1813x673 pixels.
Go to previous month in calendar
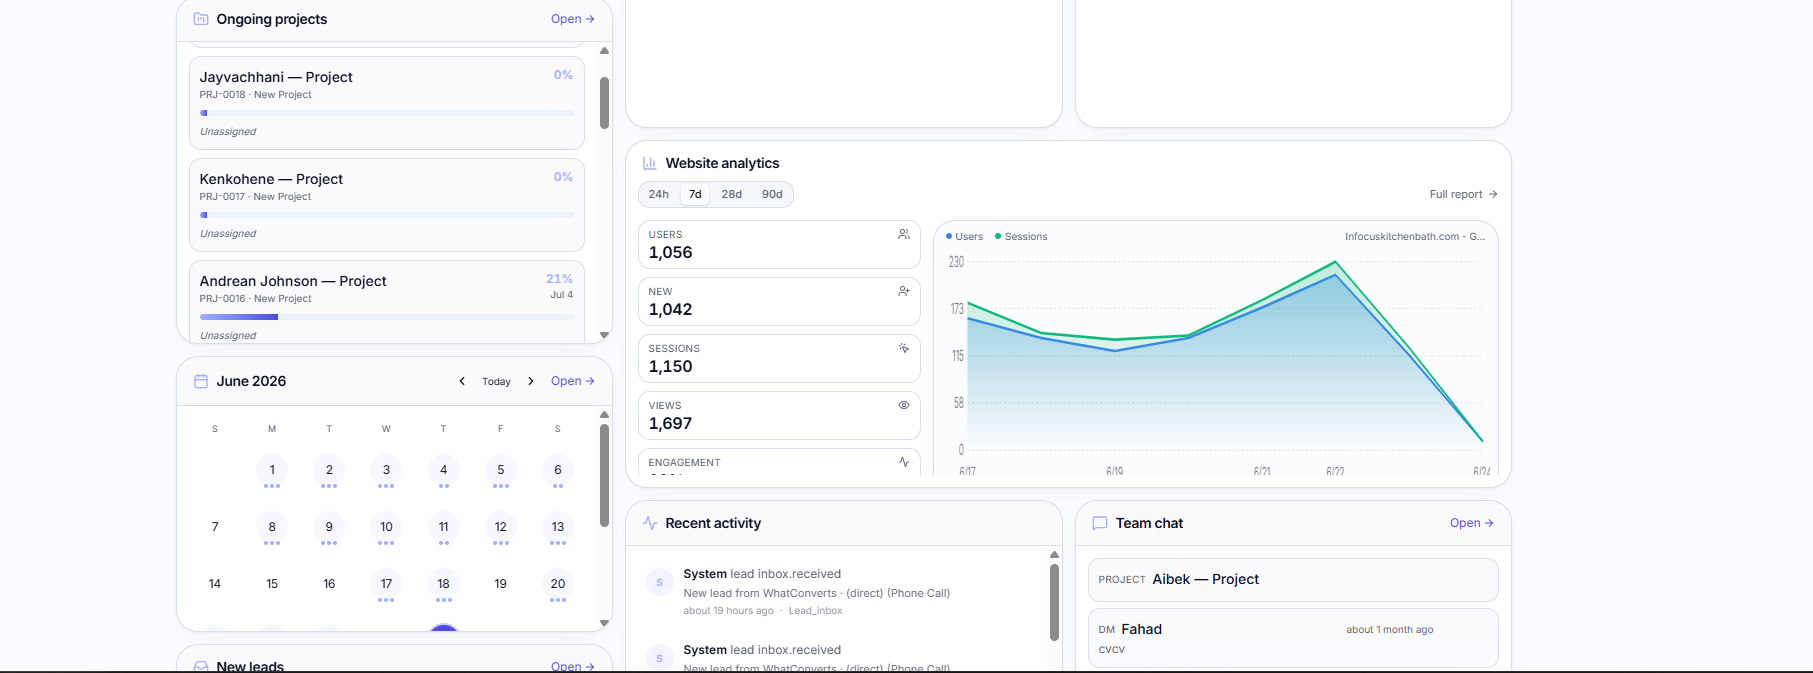[462, 381]
